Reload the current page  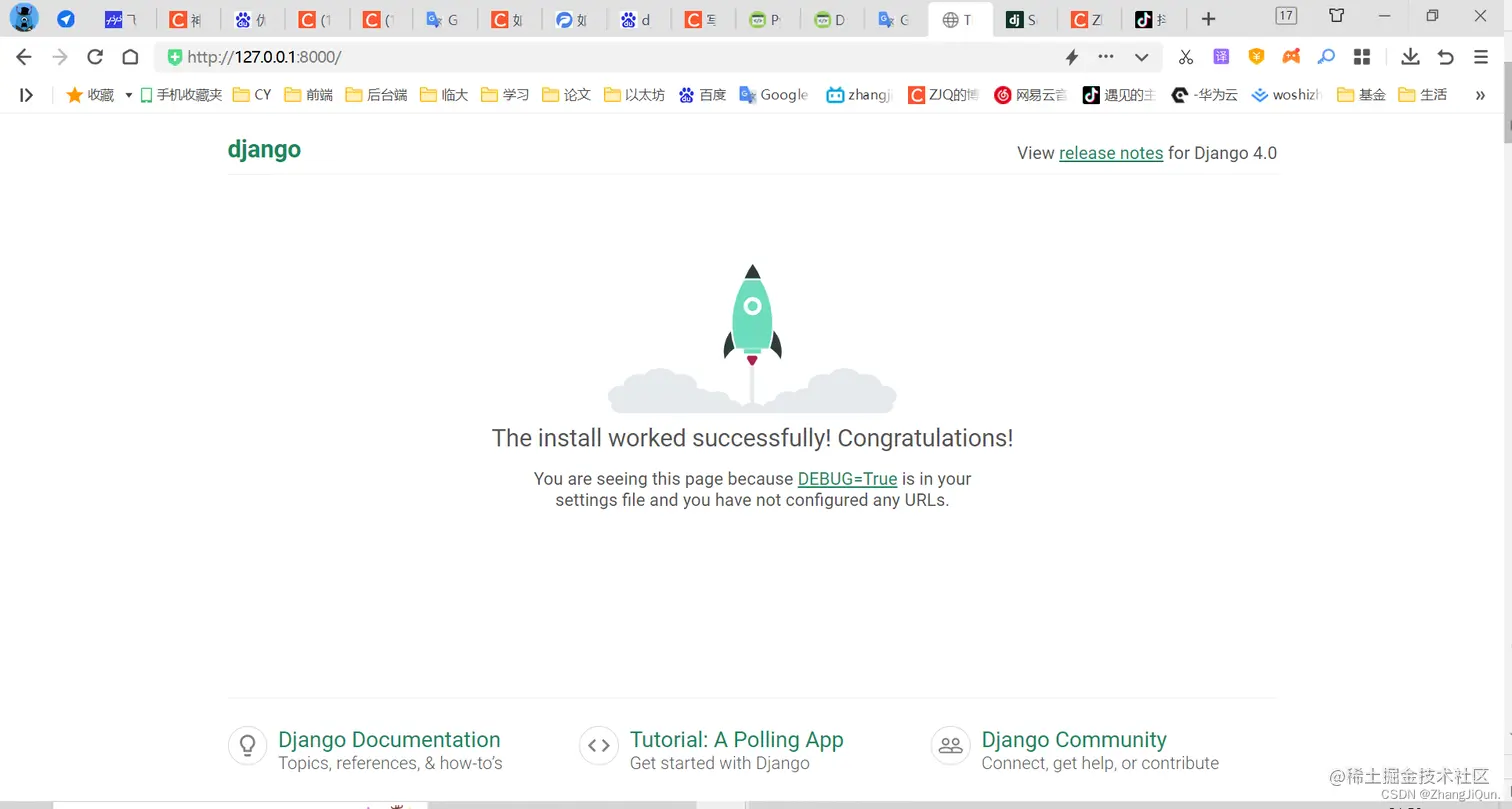pyautogui.click(x=95, y=57)
